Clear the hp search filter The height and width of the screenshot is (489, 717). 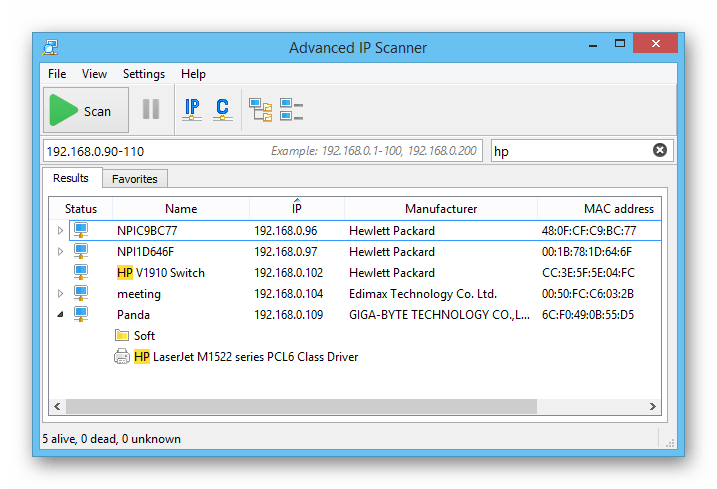point(659,150)
